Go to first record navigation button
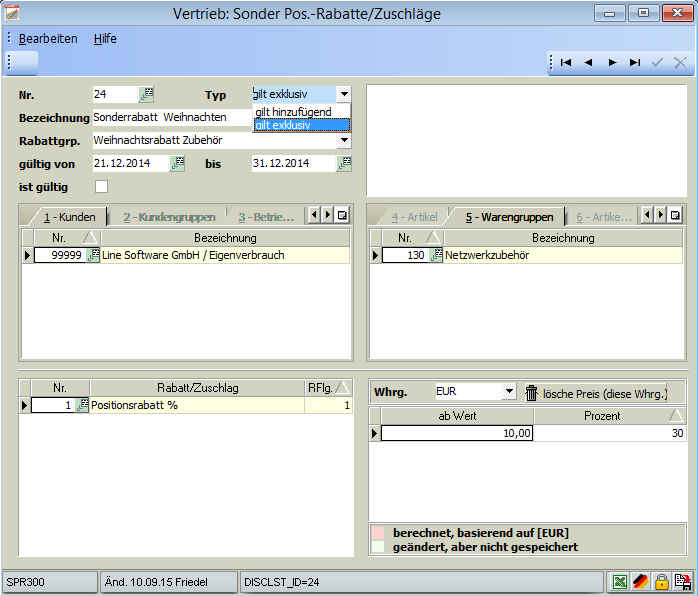Image resolution: width=698 pixels, height=596 pixels. coord(566,63)
